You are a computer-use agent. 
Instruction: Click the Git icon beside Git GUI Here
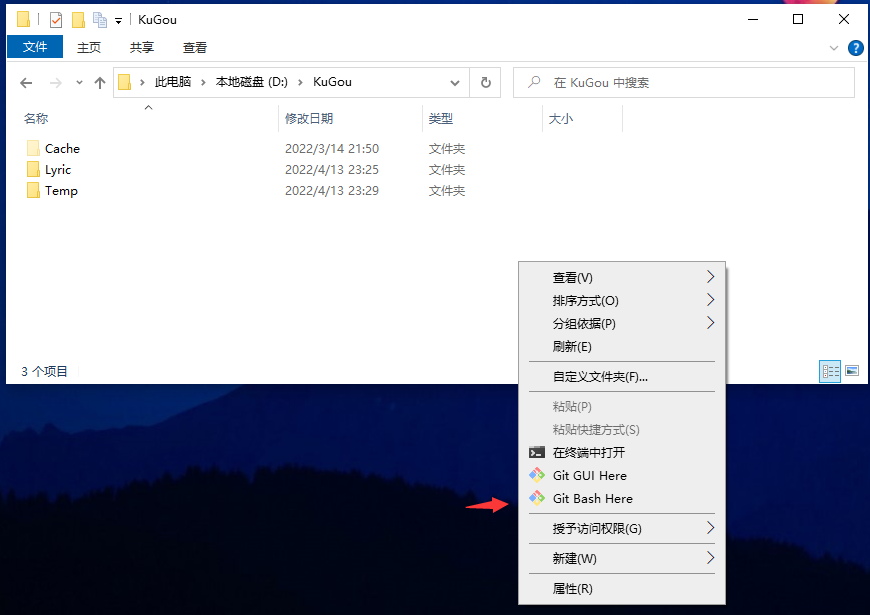click(x=537, y=475)
